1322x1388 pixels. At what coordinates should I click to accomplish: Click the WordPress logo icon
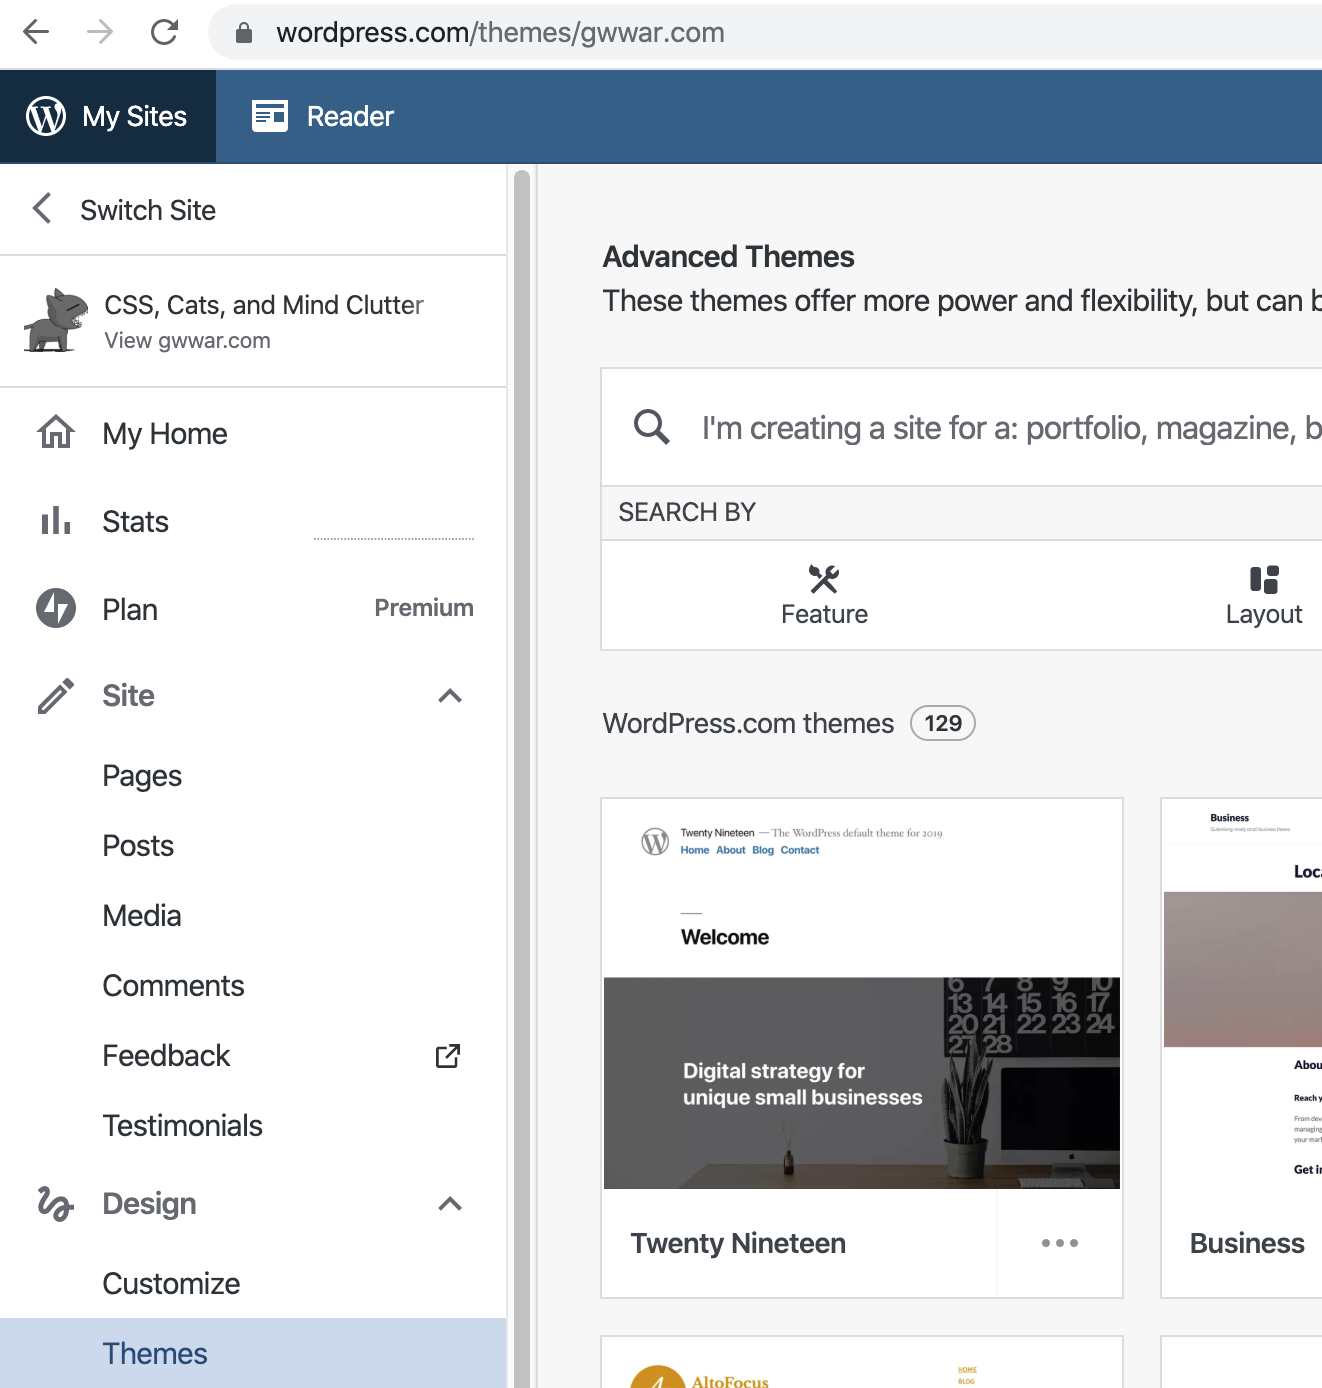[x=46, y=116]
